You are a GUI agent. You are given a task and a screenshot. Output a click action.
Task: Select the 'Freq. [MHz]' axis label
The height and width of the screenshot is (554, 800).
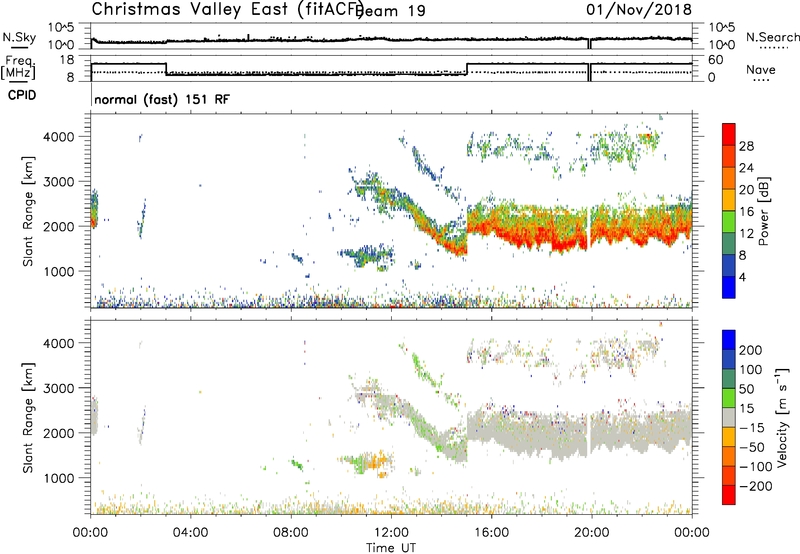(x=18, y=67)
